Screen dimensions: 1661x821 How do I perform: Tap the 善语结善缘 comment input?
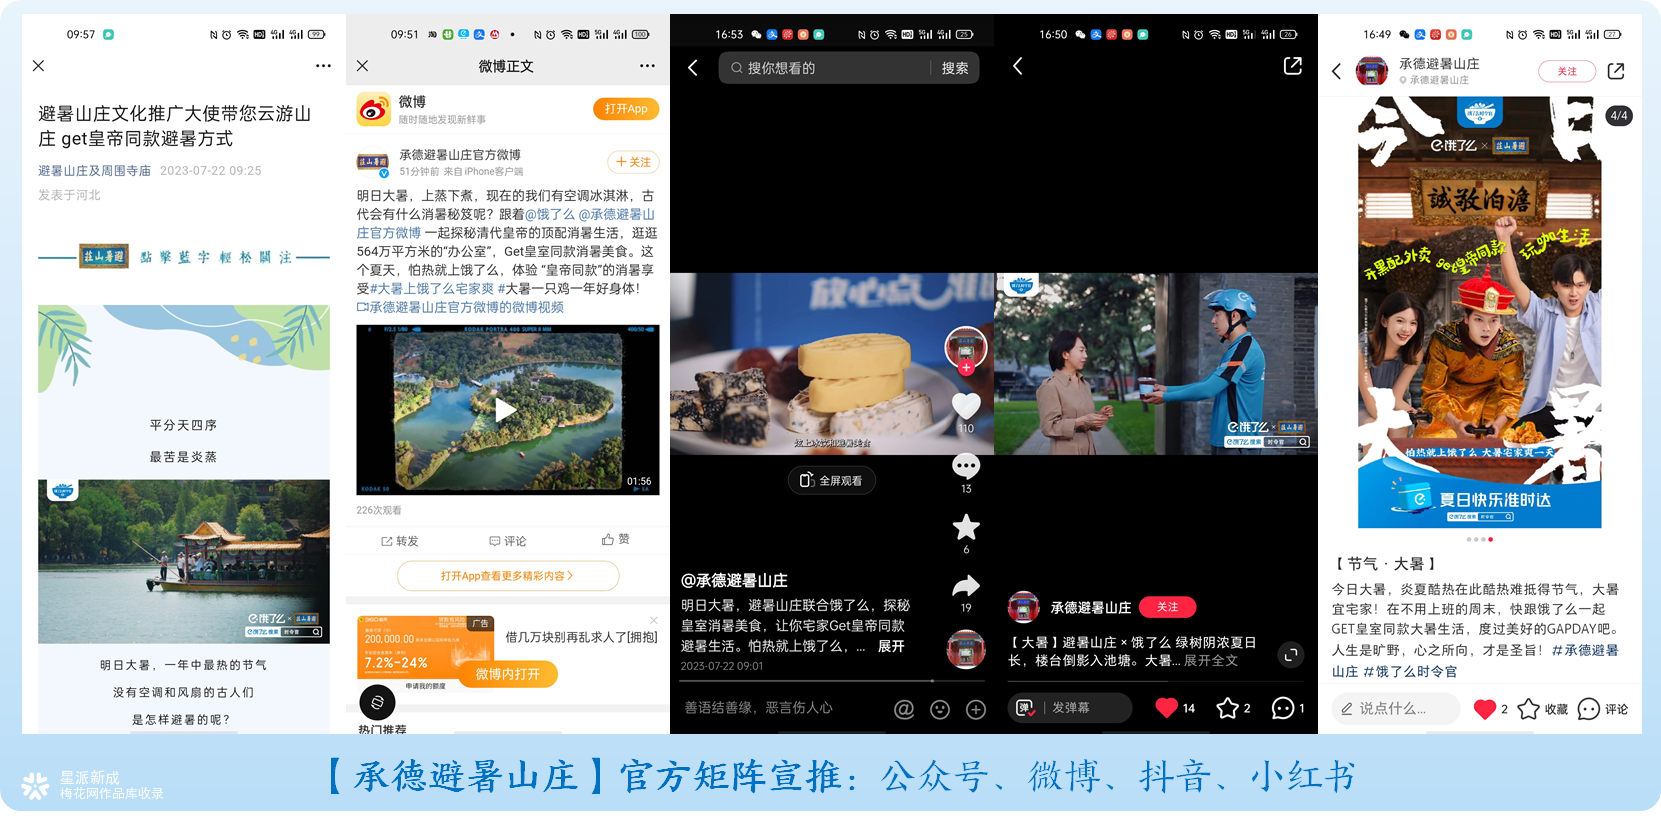tap(758, 708)
